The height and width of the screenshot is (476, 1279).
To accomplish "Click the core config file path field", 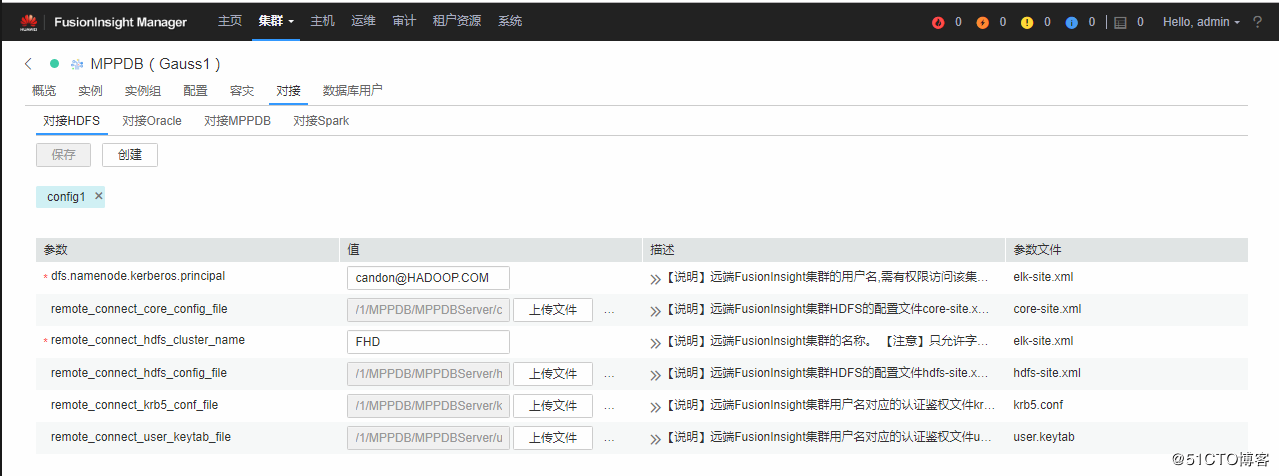I will pos(428,310).
